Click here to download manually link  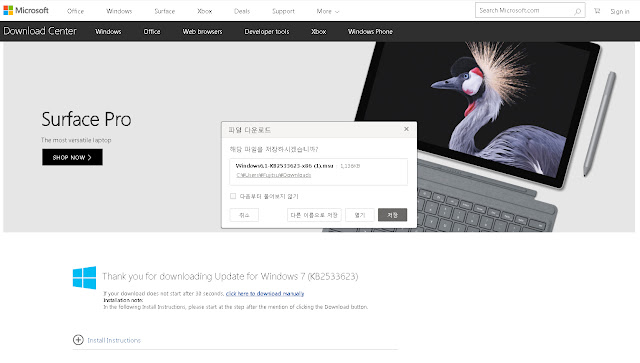[264, 293]
